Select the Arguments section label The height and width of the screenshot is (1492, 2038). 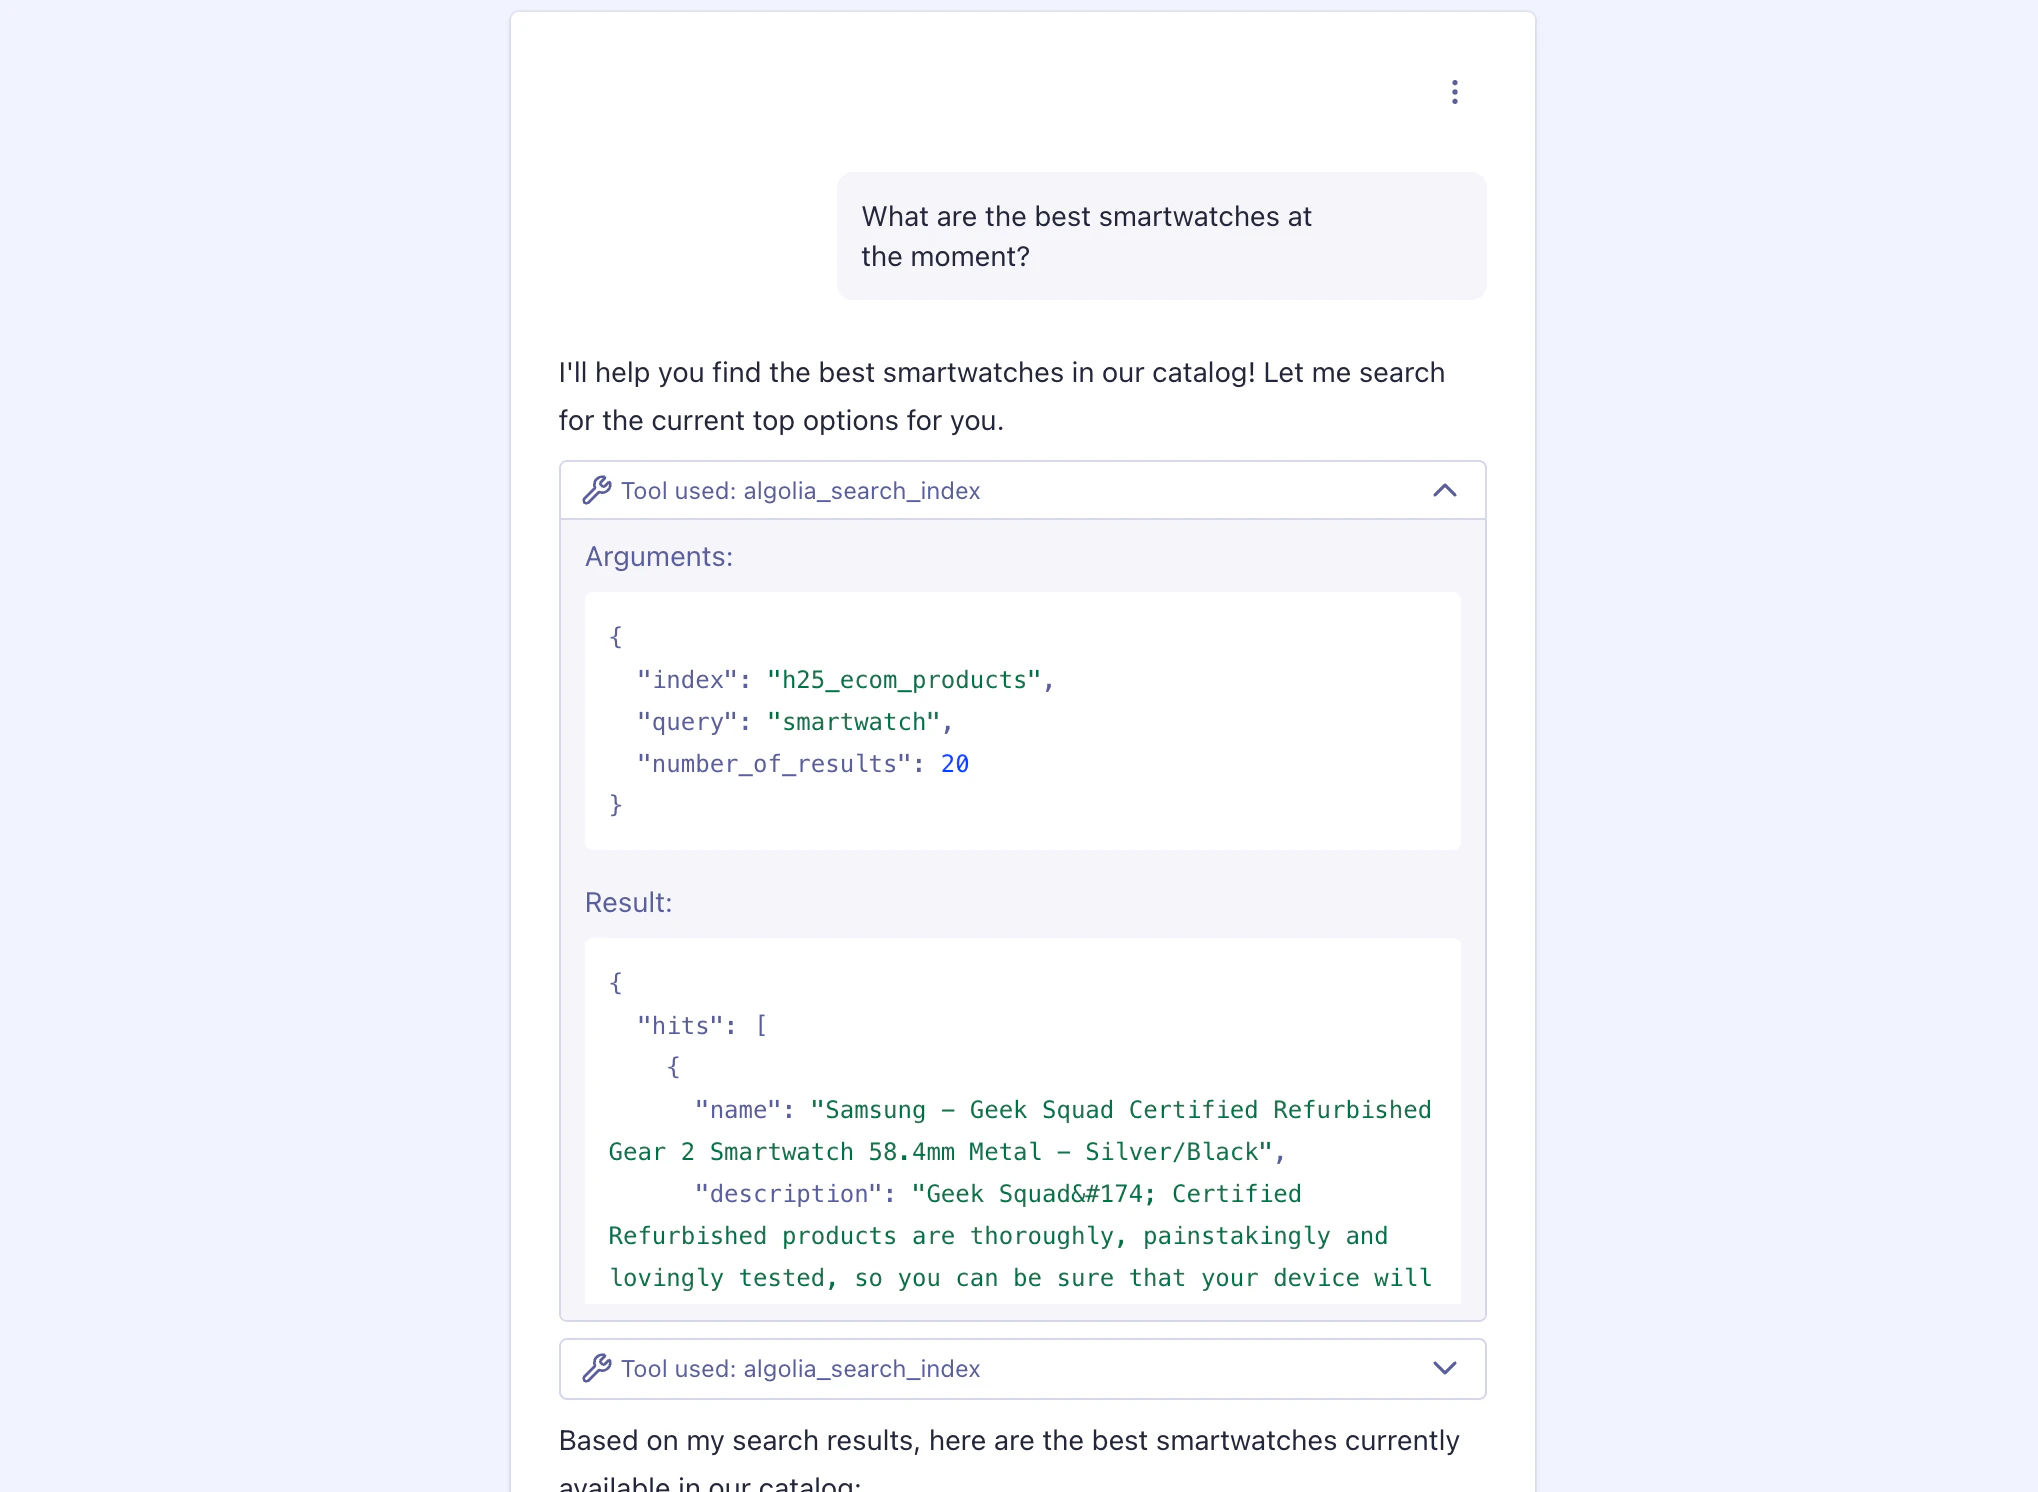[658, 556]
